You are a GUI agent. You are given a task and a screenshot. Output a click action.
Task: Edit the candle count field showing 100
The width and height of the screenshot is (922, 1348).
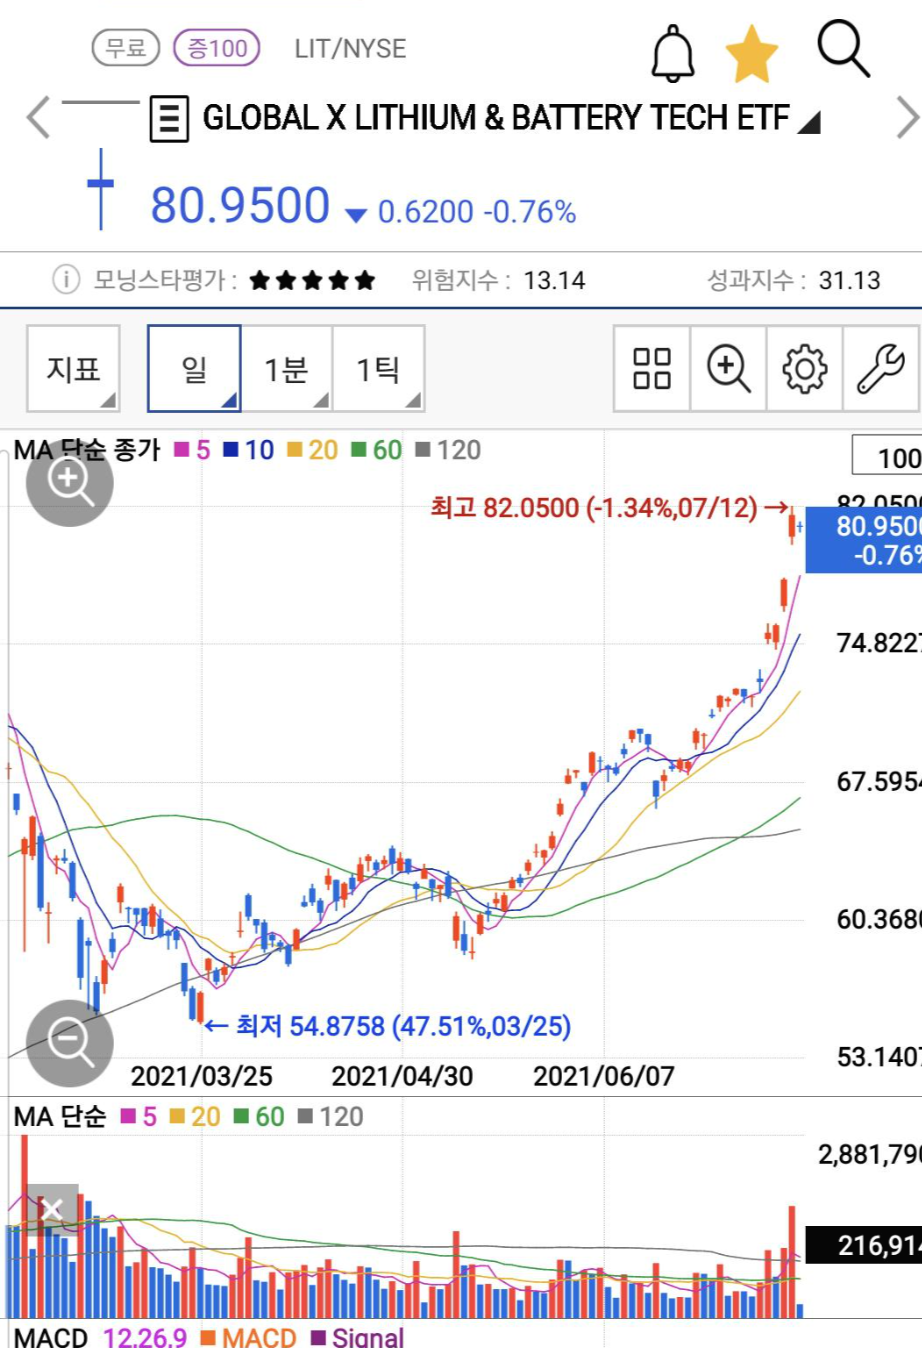[887, 457]
